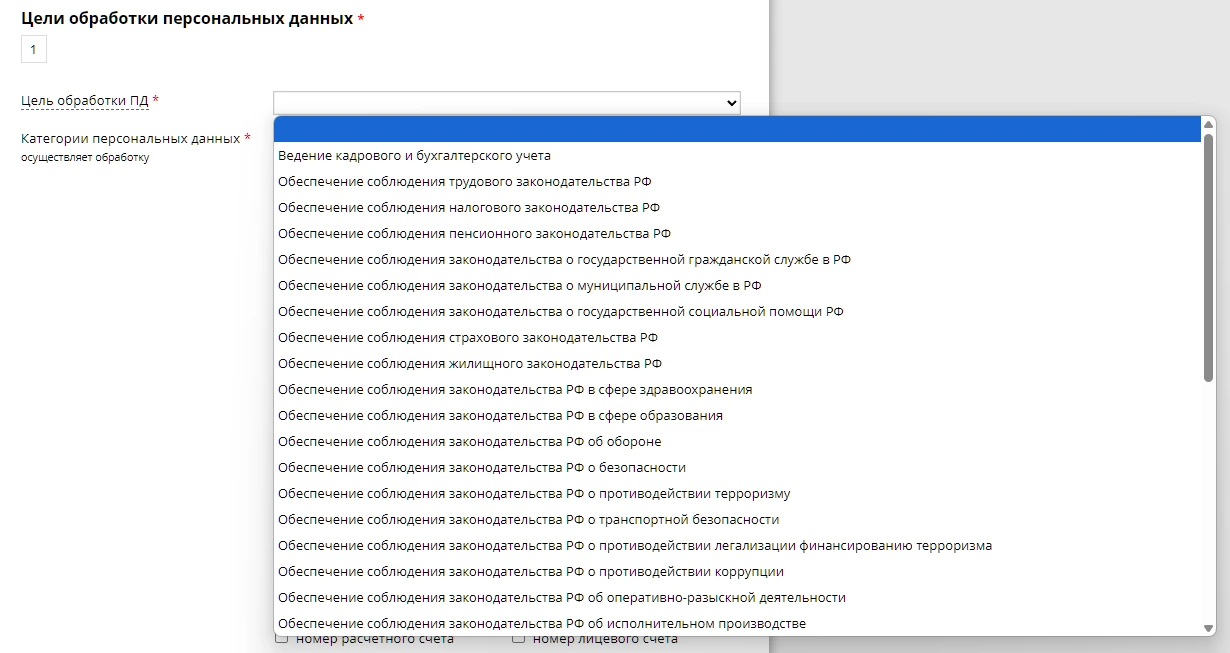Choose the страхового законодательства РФ option
The image size is (1230, 653).
(468, 338)
